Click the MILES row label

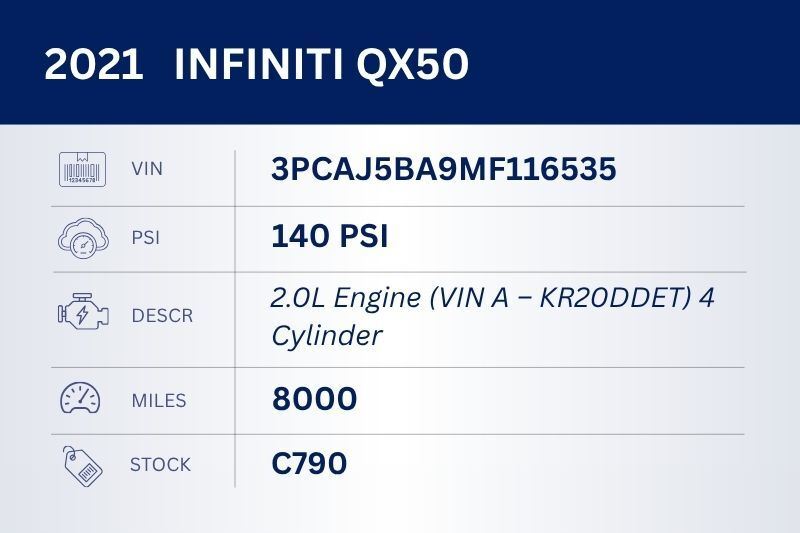tap(159, 400)
